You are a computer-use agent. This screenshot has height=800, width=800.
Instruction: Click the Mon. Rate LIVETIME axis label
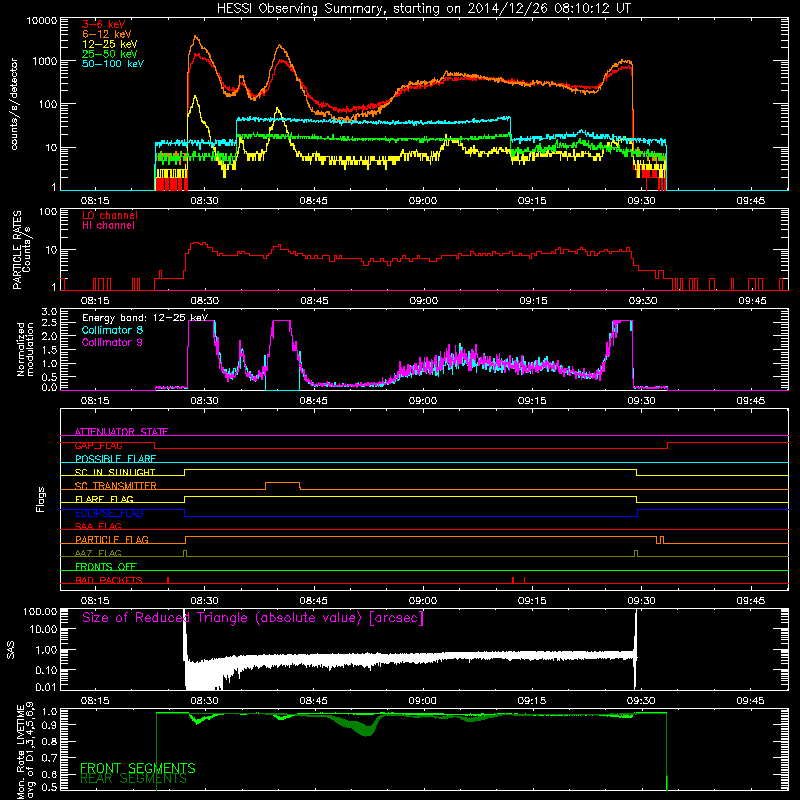[25, 751]
